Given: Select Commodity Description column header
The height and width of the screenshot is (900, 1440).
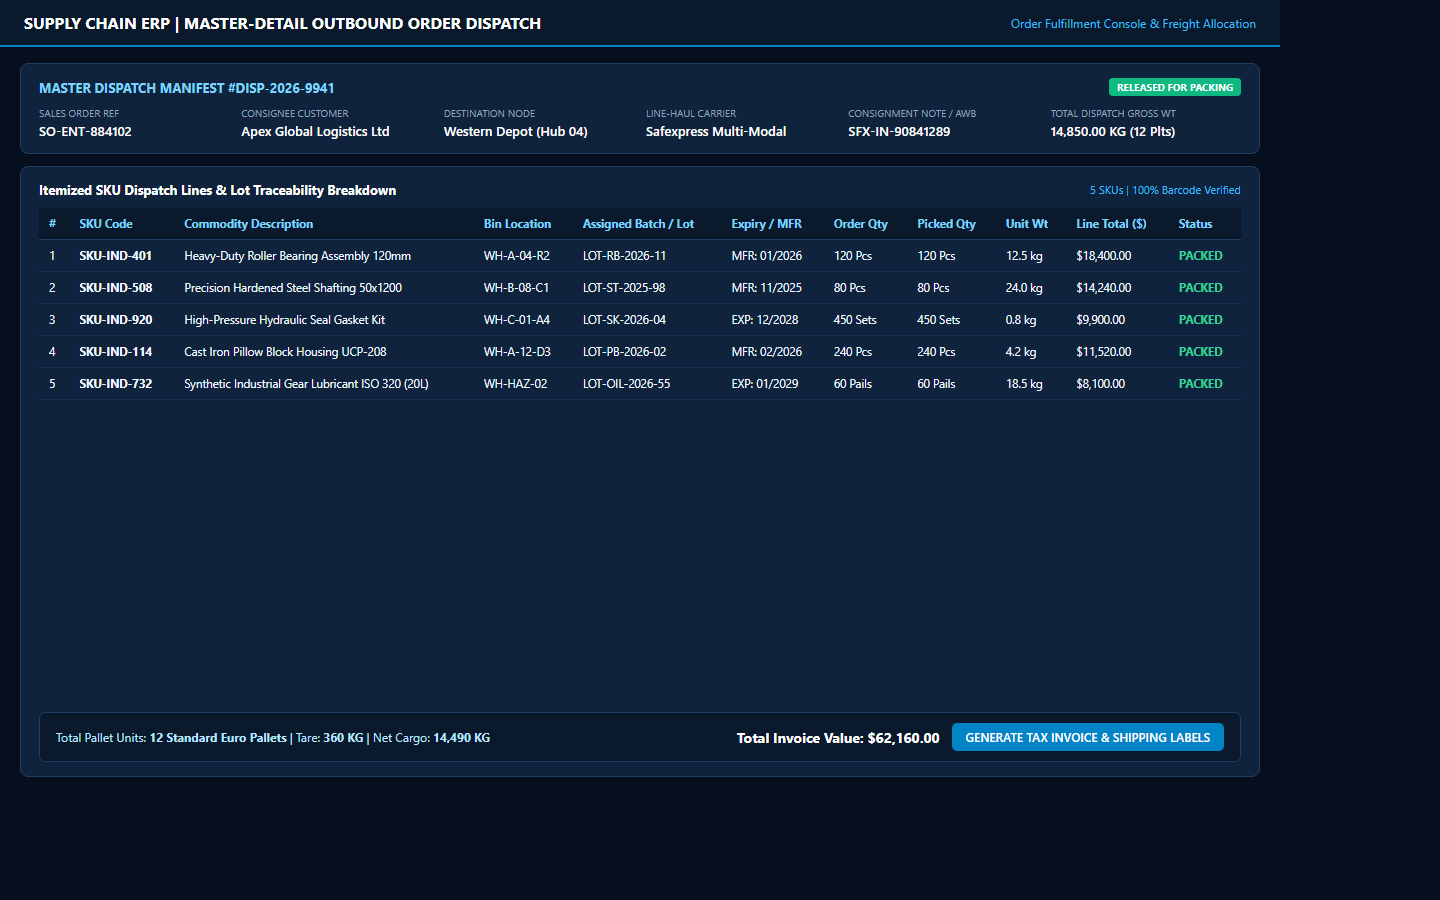Looking at the screenshot, I should click(x=248, y=224).
